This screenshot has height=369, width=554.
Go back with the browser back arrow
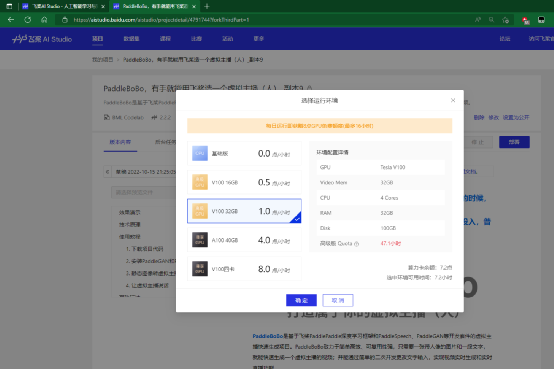click(11, 20)
